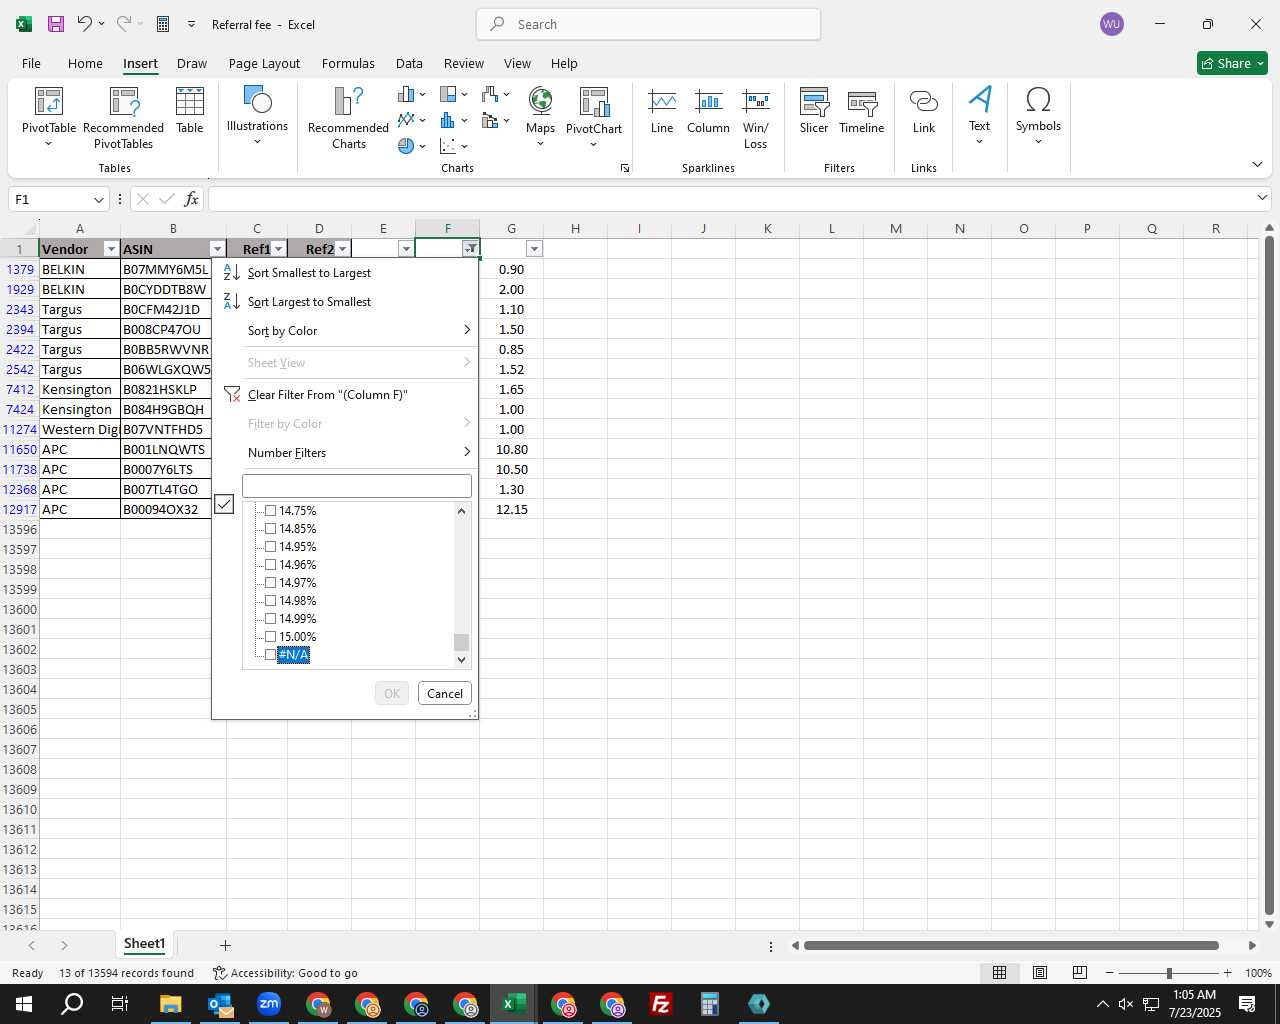
Task: Check the 15.00% filter value
Action: tap(270, 637)
